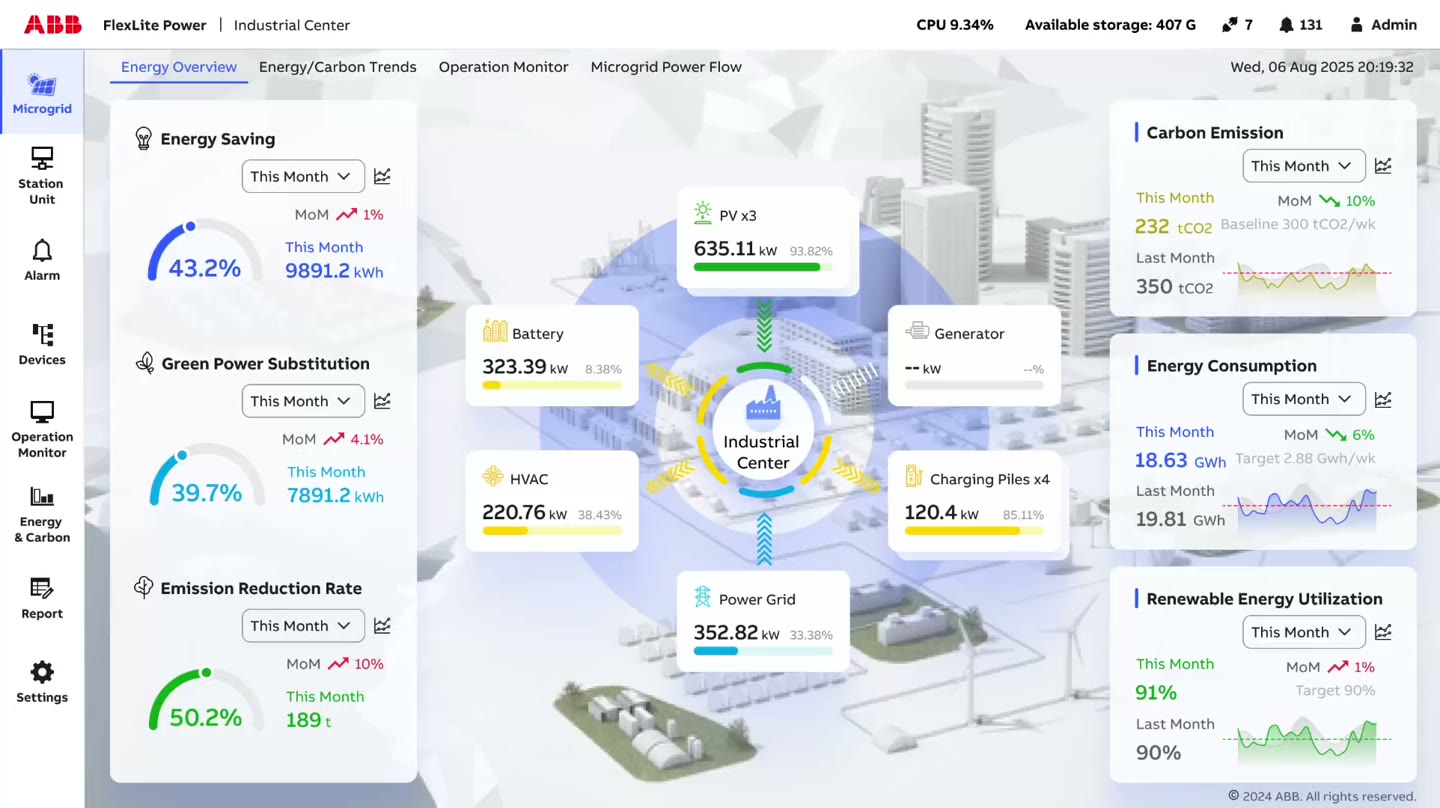Viewport: 1440px width, 808px height.
Task: Expand Renewable Energy Utilization period dropdown
Action: point(1304,632)
